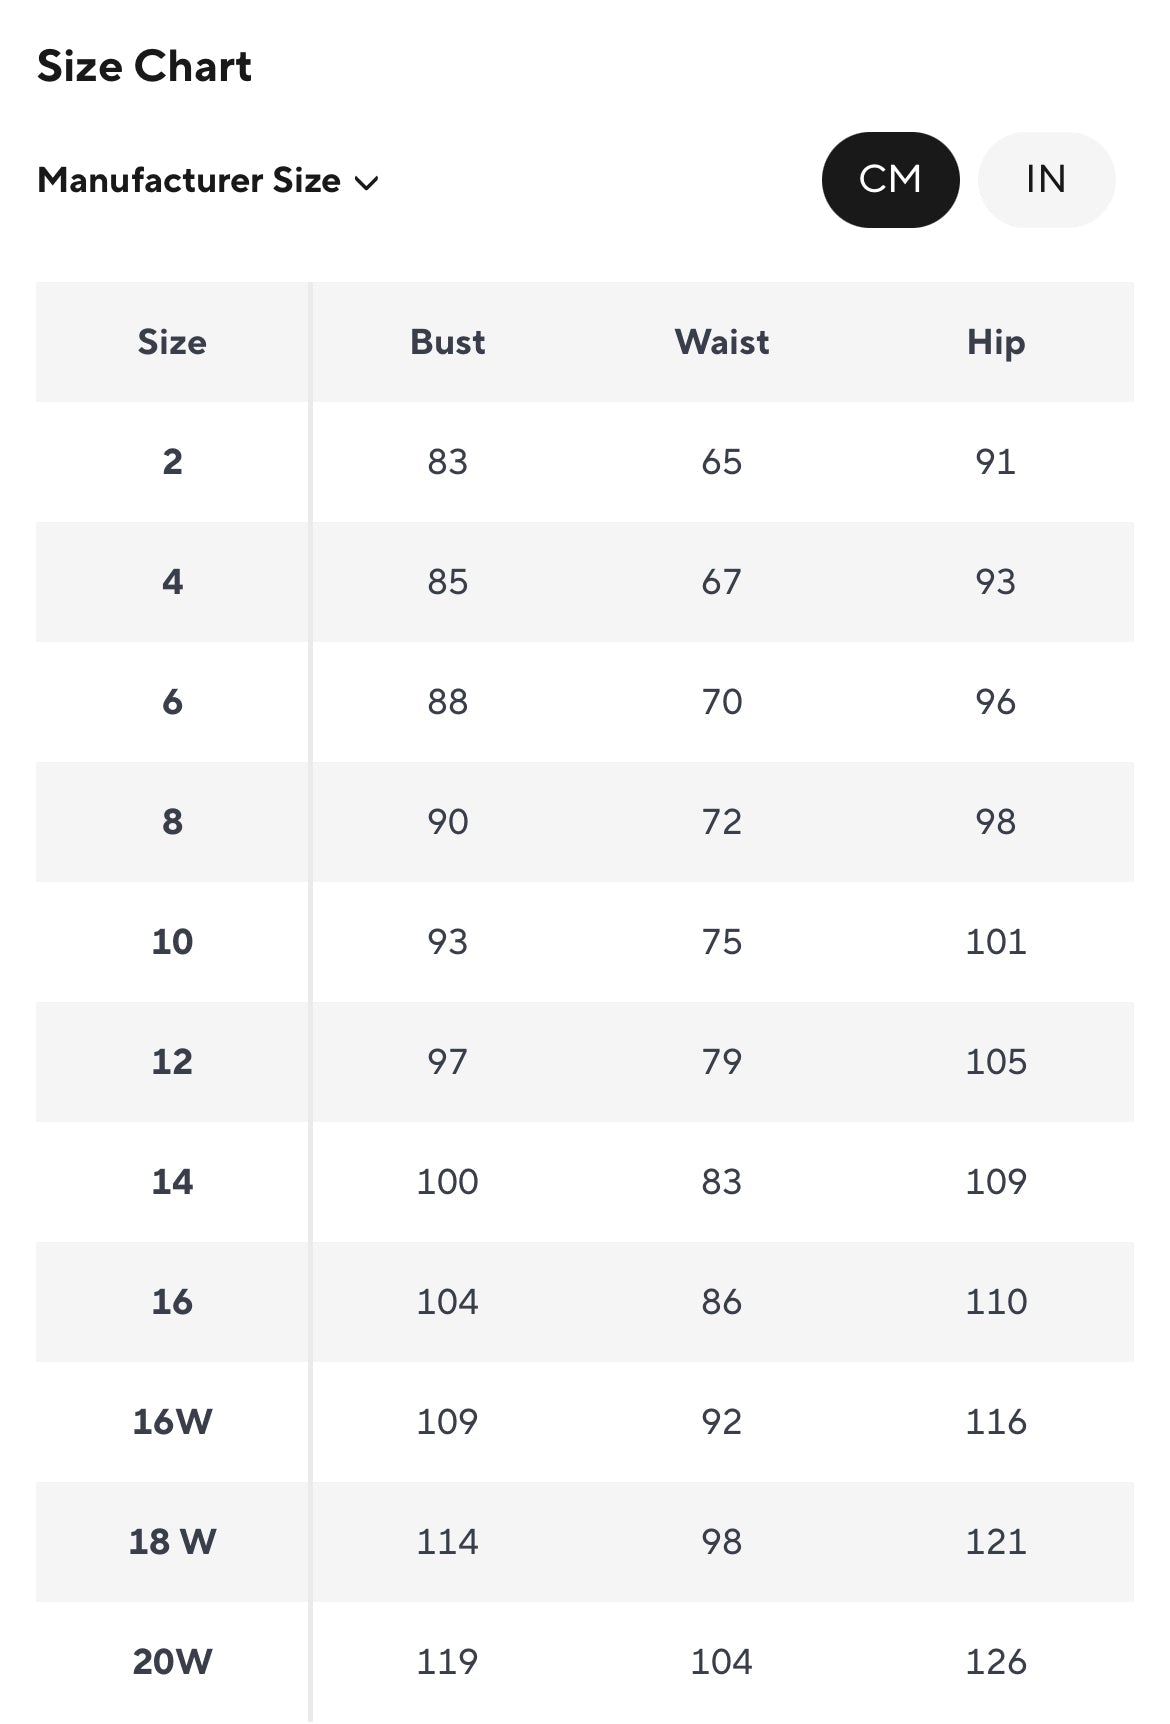
Task: Switch units to IN
Action: [1045, 180]
